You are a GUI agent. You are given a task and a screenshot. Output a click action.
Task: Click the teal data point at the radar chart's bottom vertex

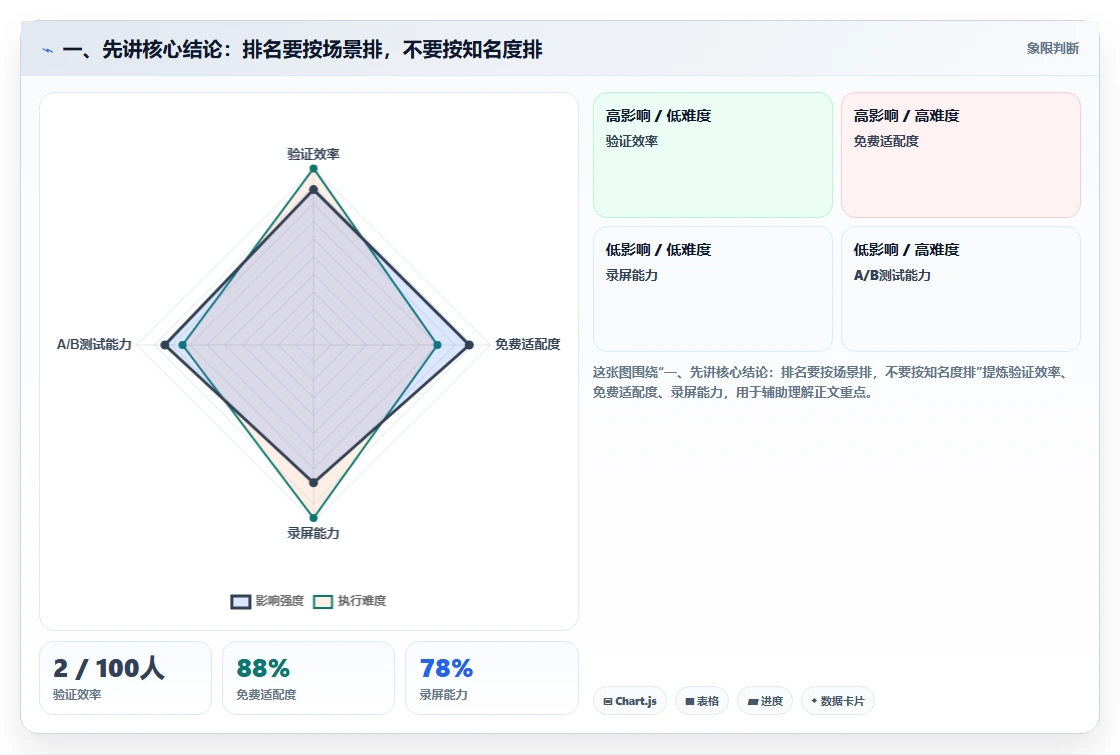pyautogui.click(x=313, y=518)
